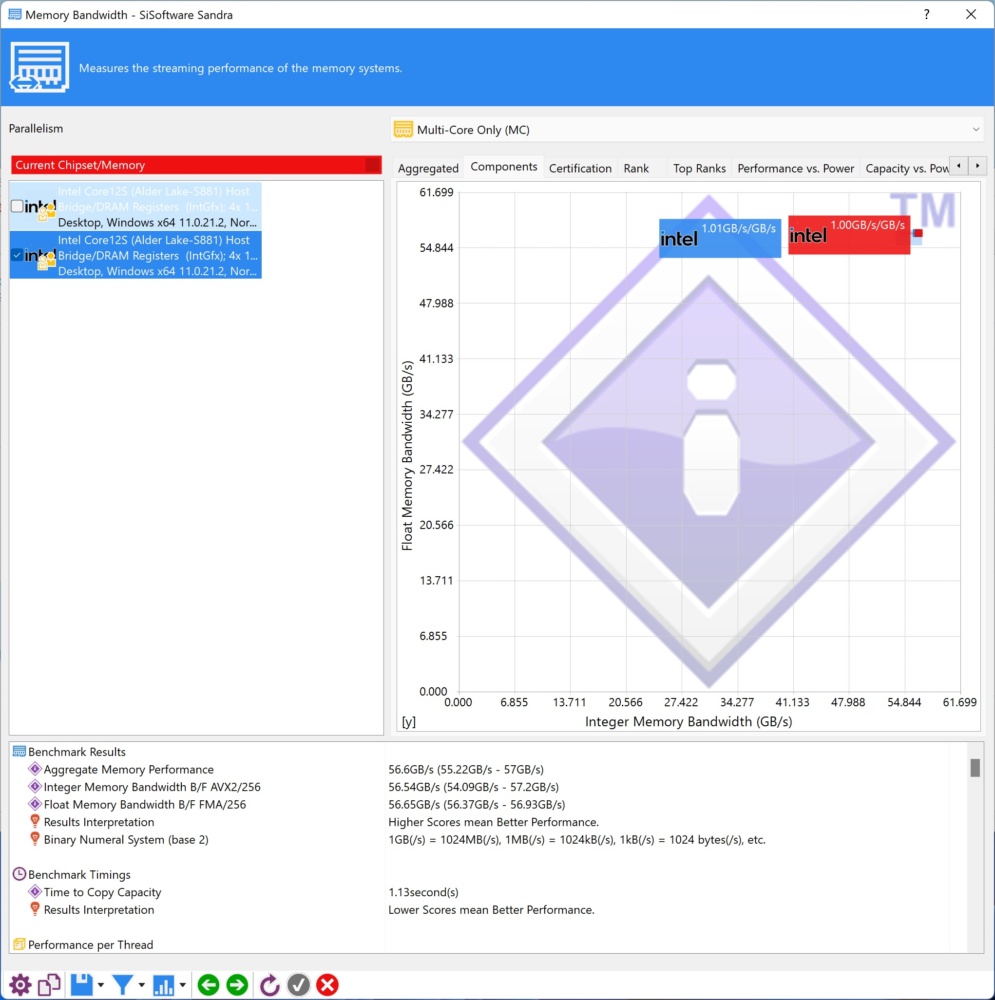Click the Benchmark Results group icon
995x1000 pixels.
pyautogui.click(x=19, y=752)
